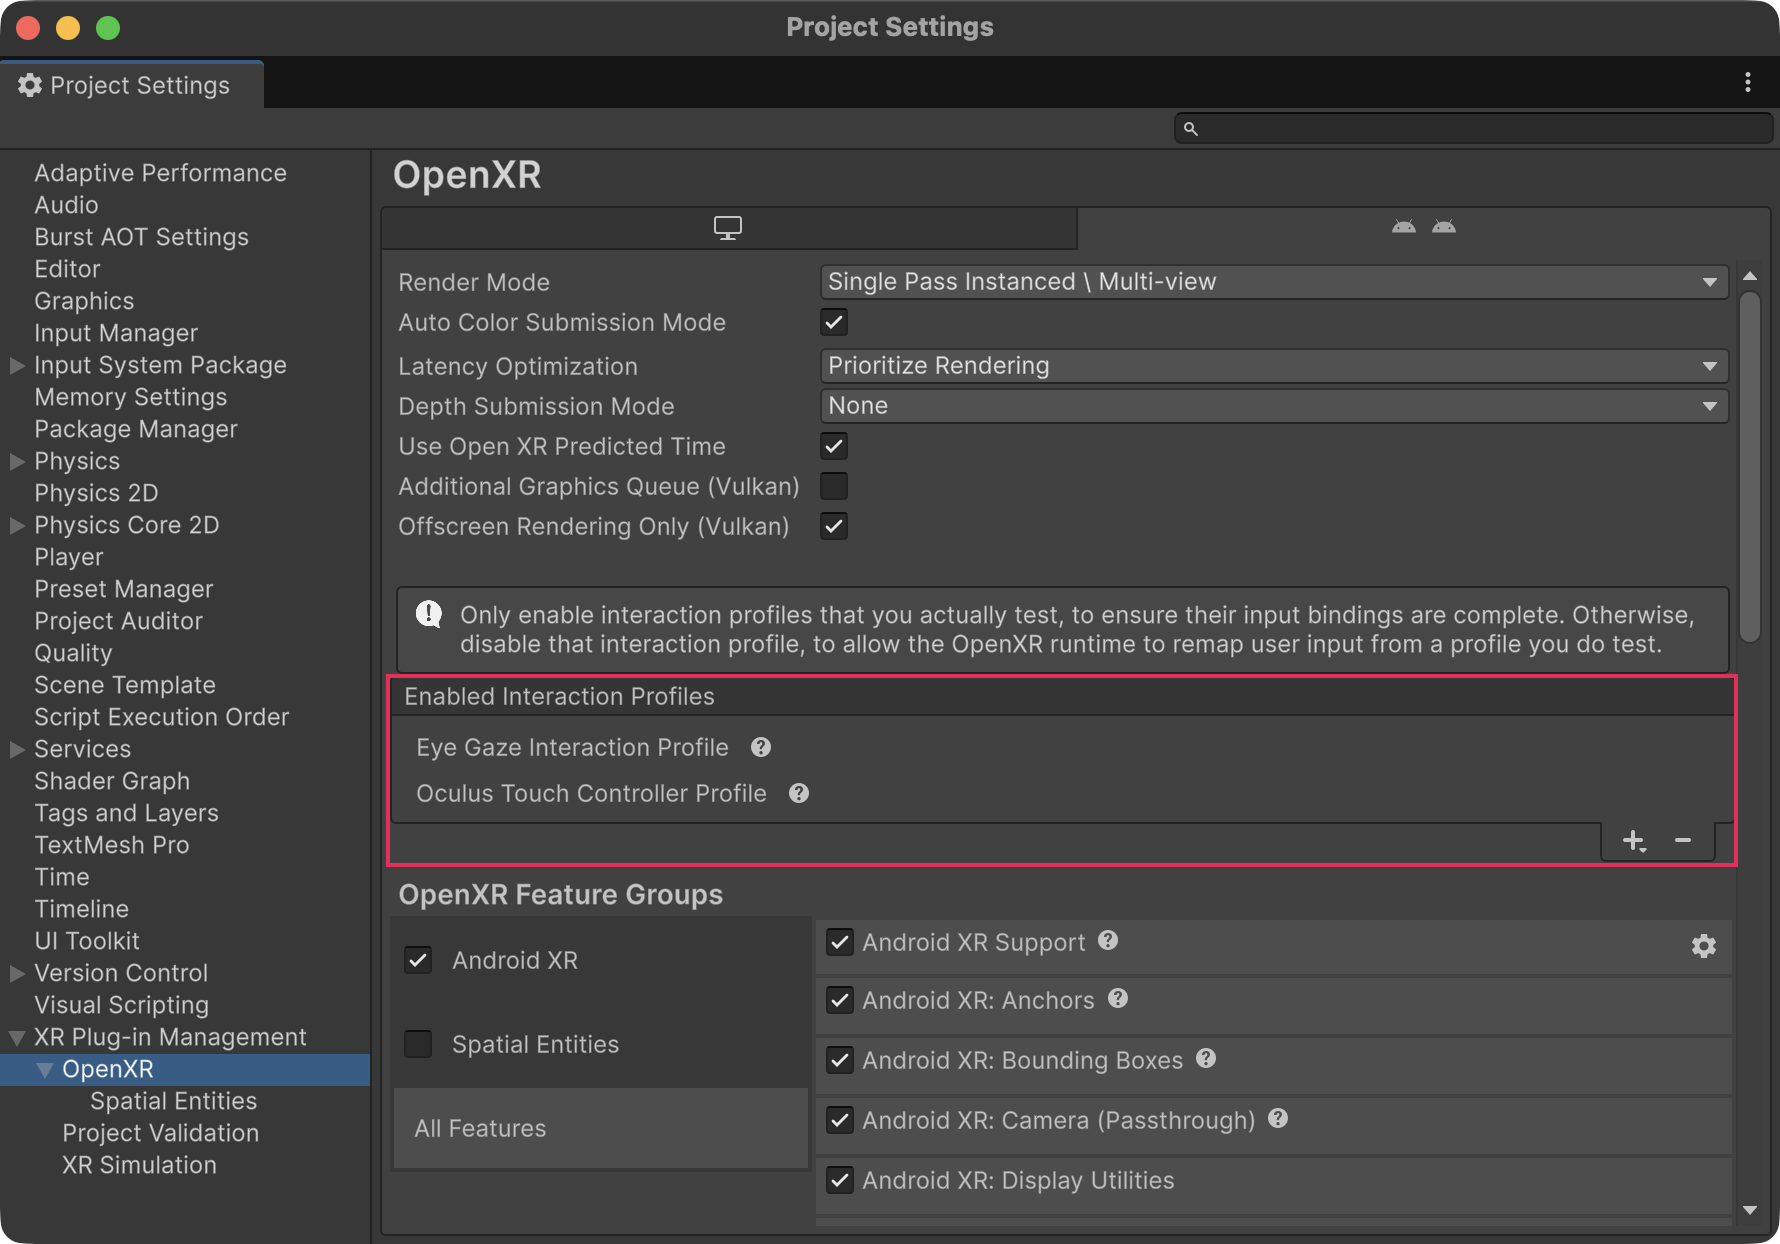
Task: Select the Project Settings window tab
Action: coord(132,85)
